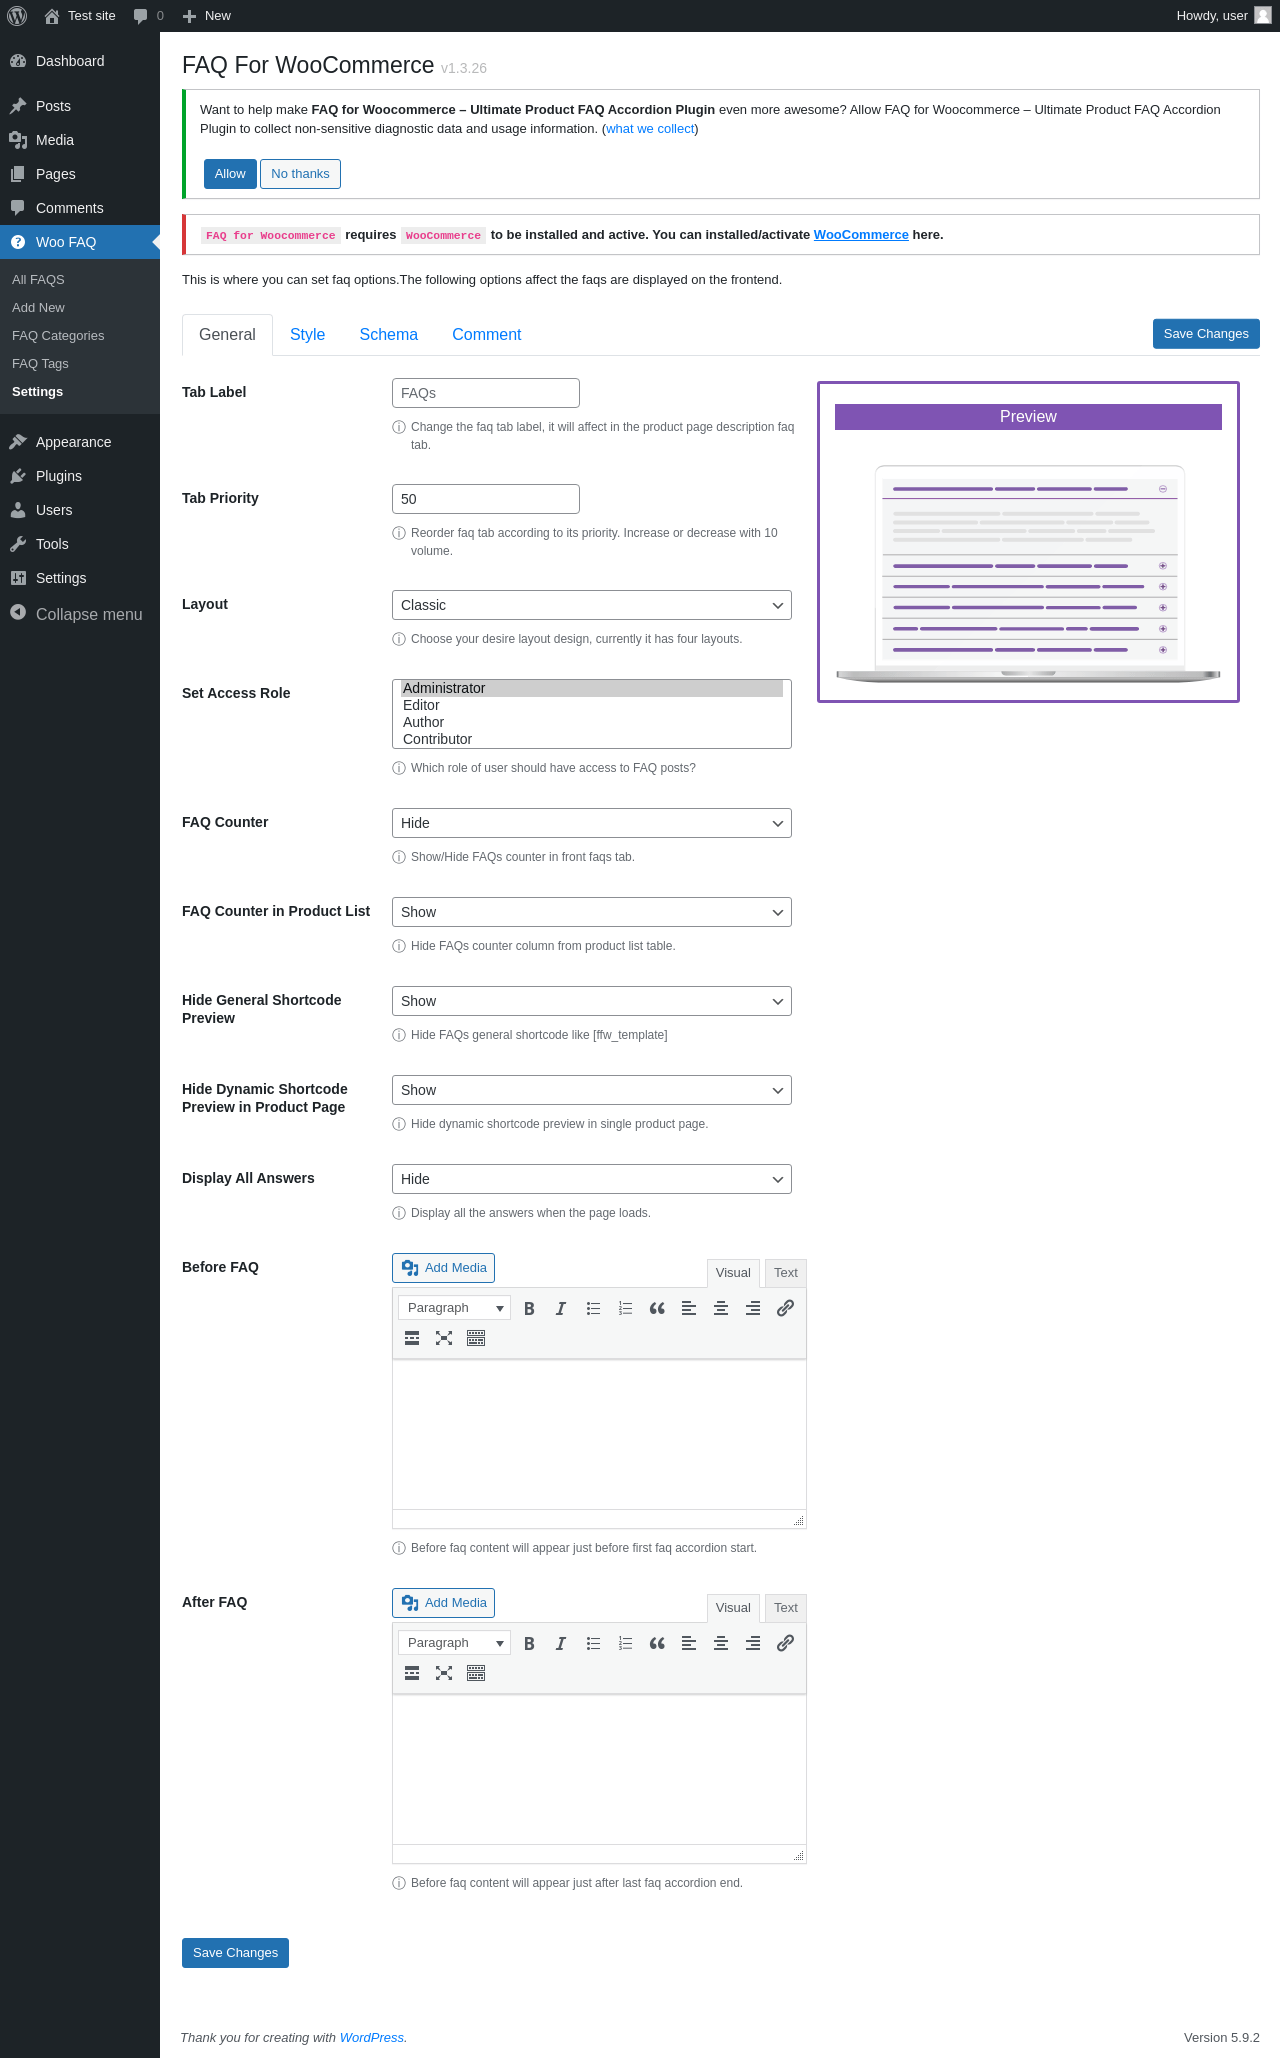
Task: Open the Display All Answers dropdown
Action: [592, 1179]
